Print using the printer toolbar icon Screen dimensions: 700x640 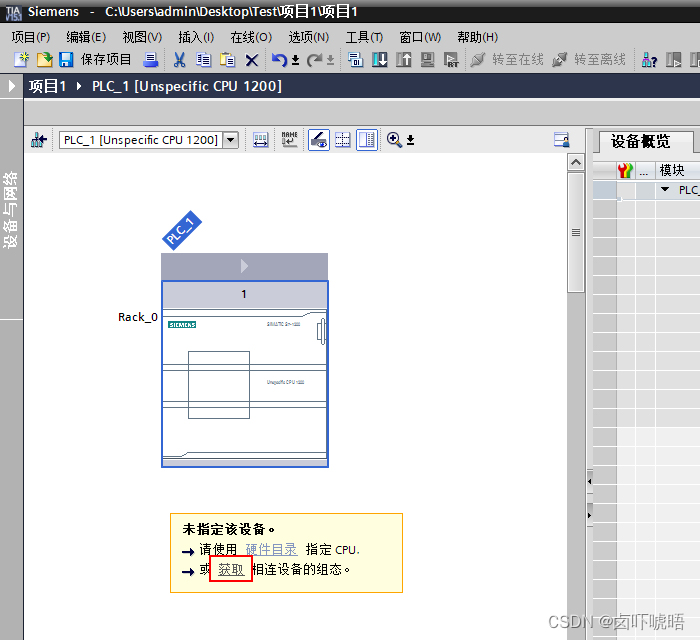pyautogui.click(x=150, y=59)
